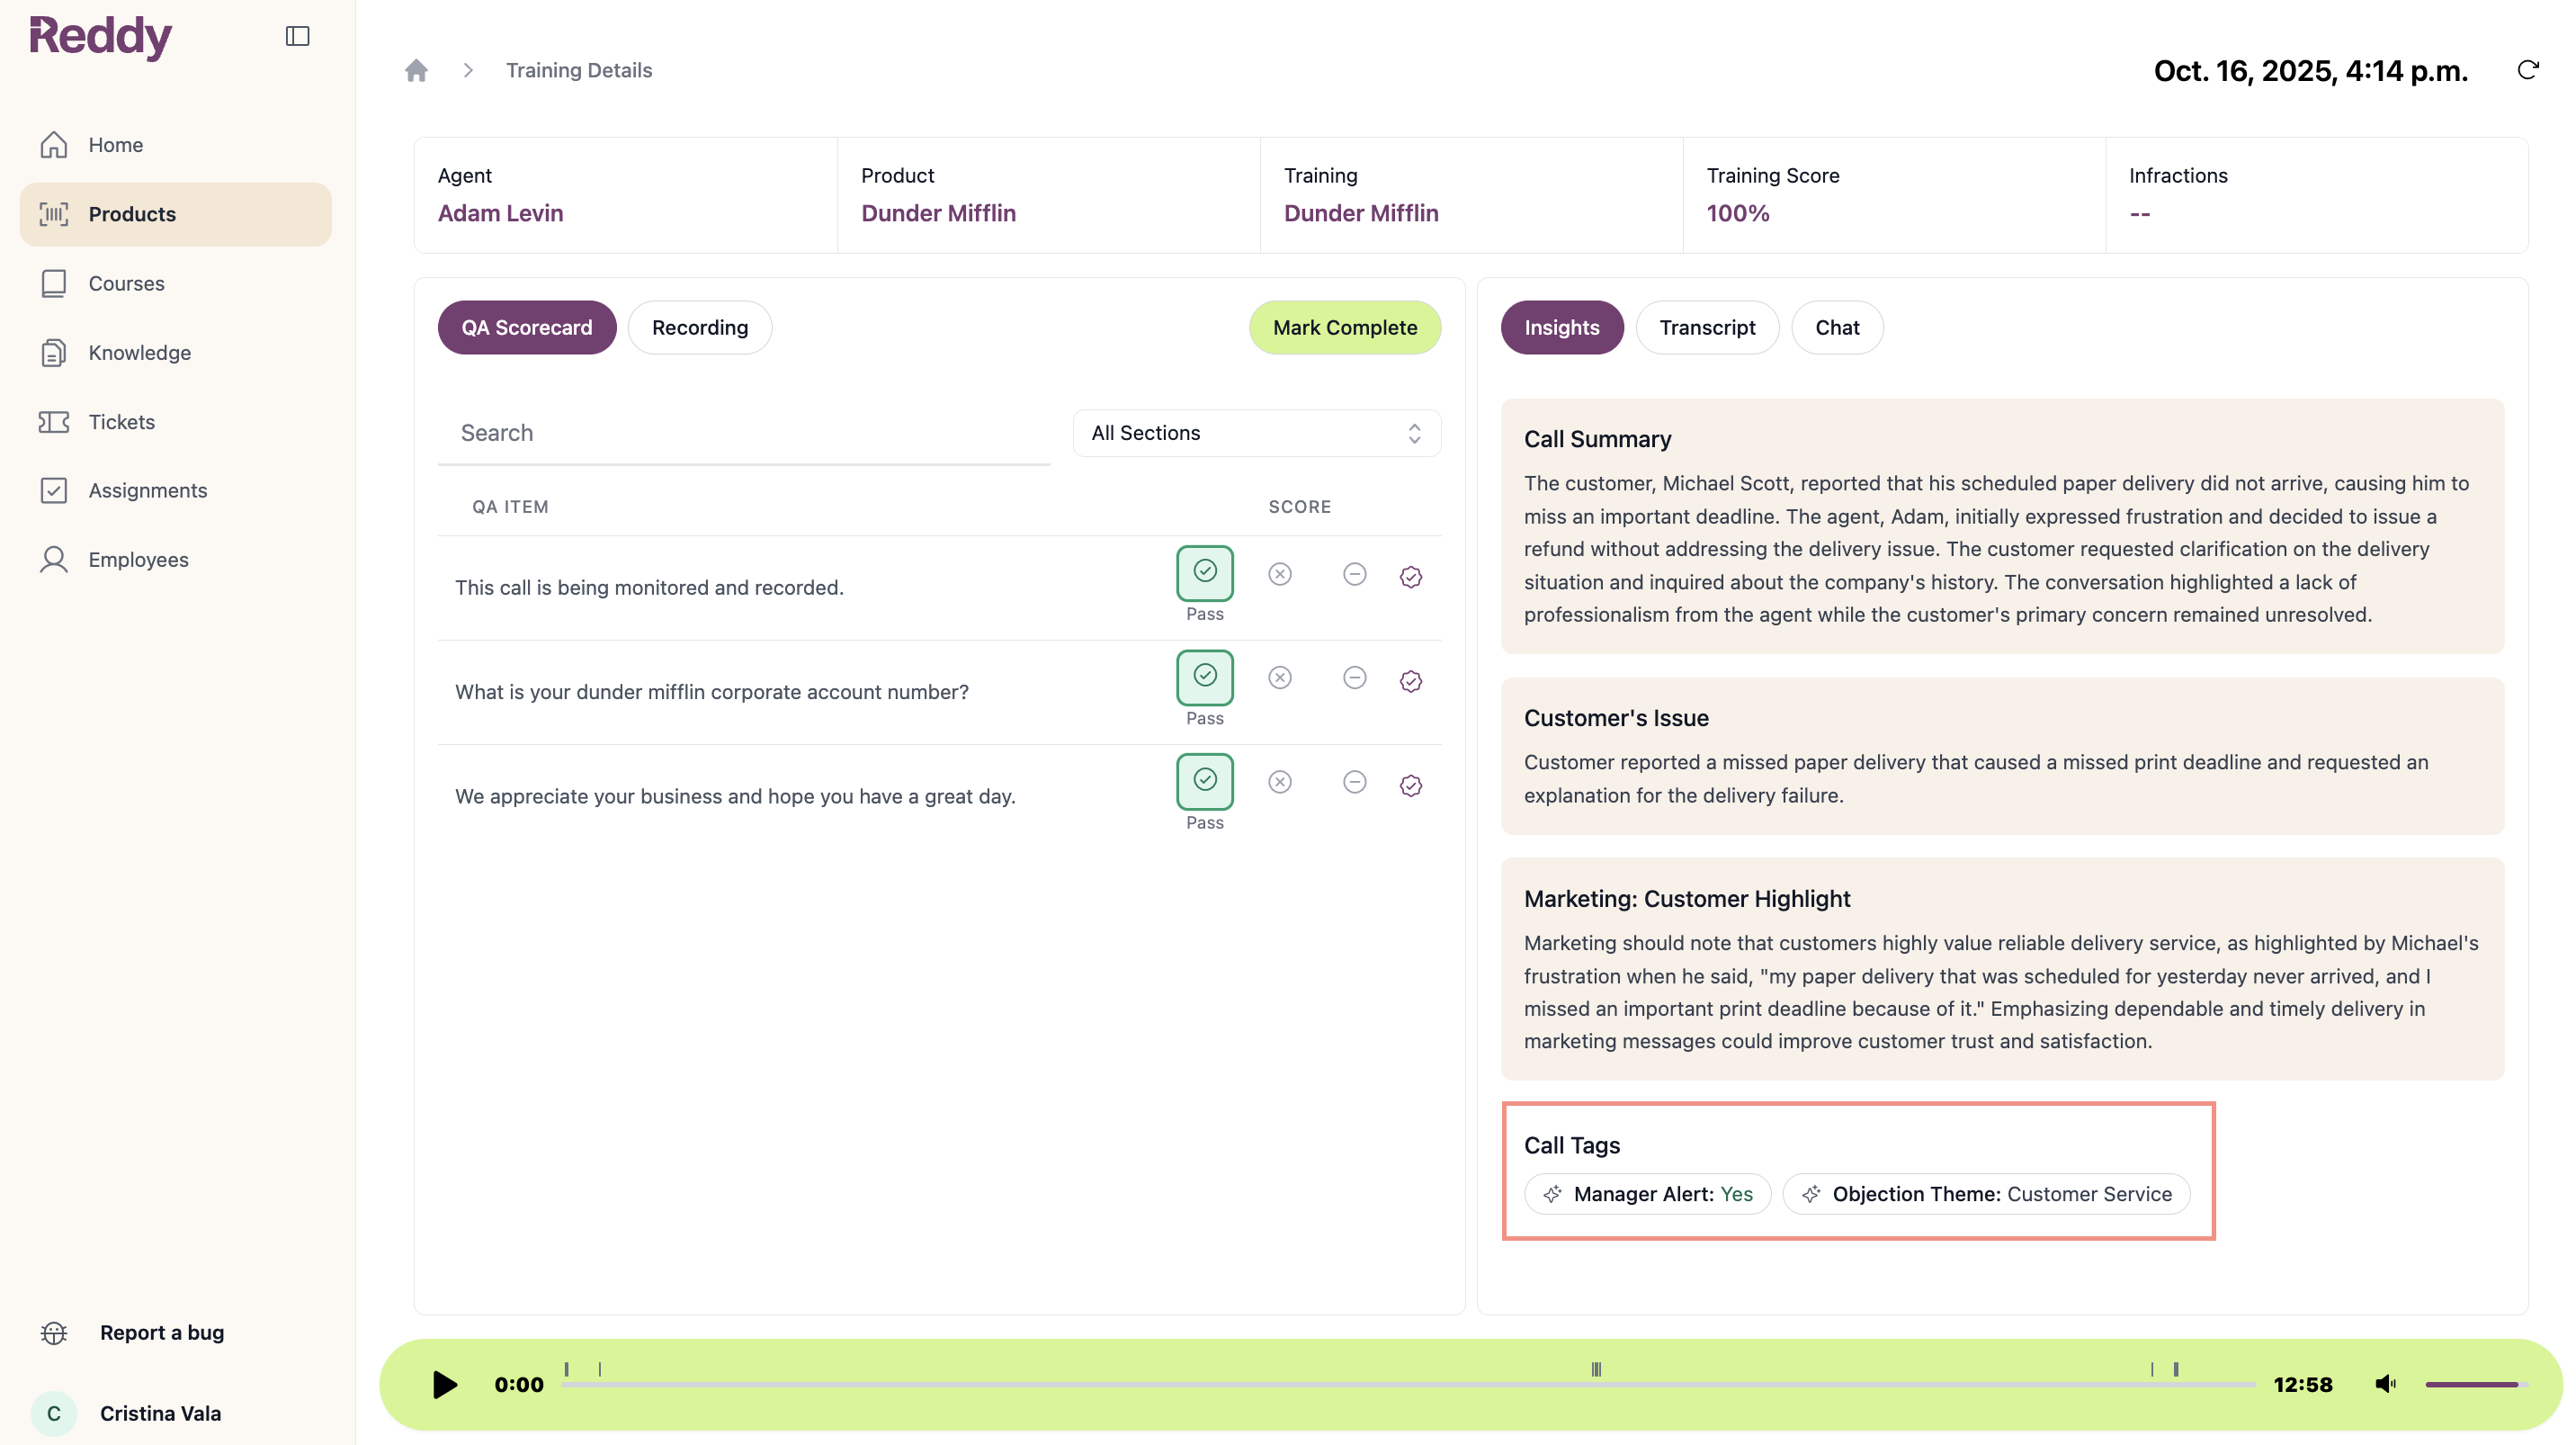The height and width of the screenshot is (1445, 2576).
Task: Expand the Call Summary section
Action: point(1597,439)
